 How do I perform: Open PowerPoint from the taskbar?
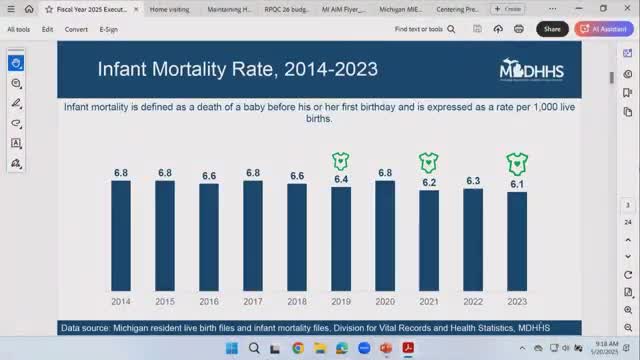[x=386, y=348]
